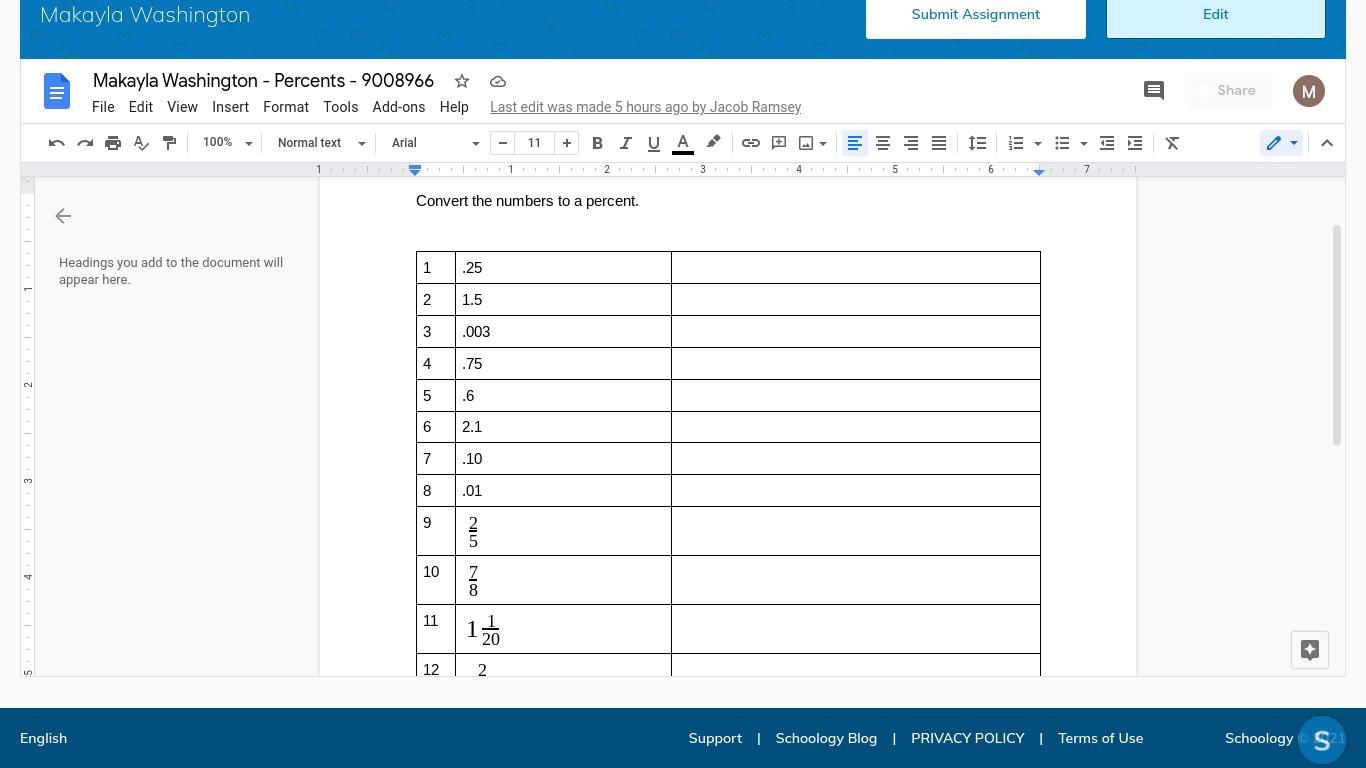Open the Normal text style dropdown
The image size is (1366, 768).
tap(322, 143)
